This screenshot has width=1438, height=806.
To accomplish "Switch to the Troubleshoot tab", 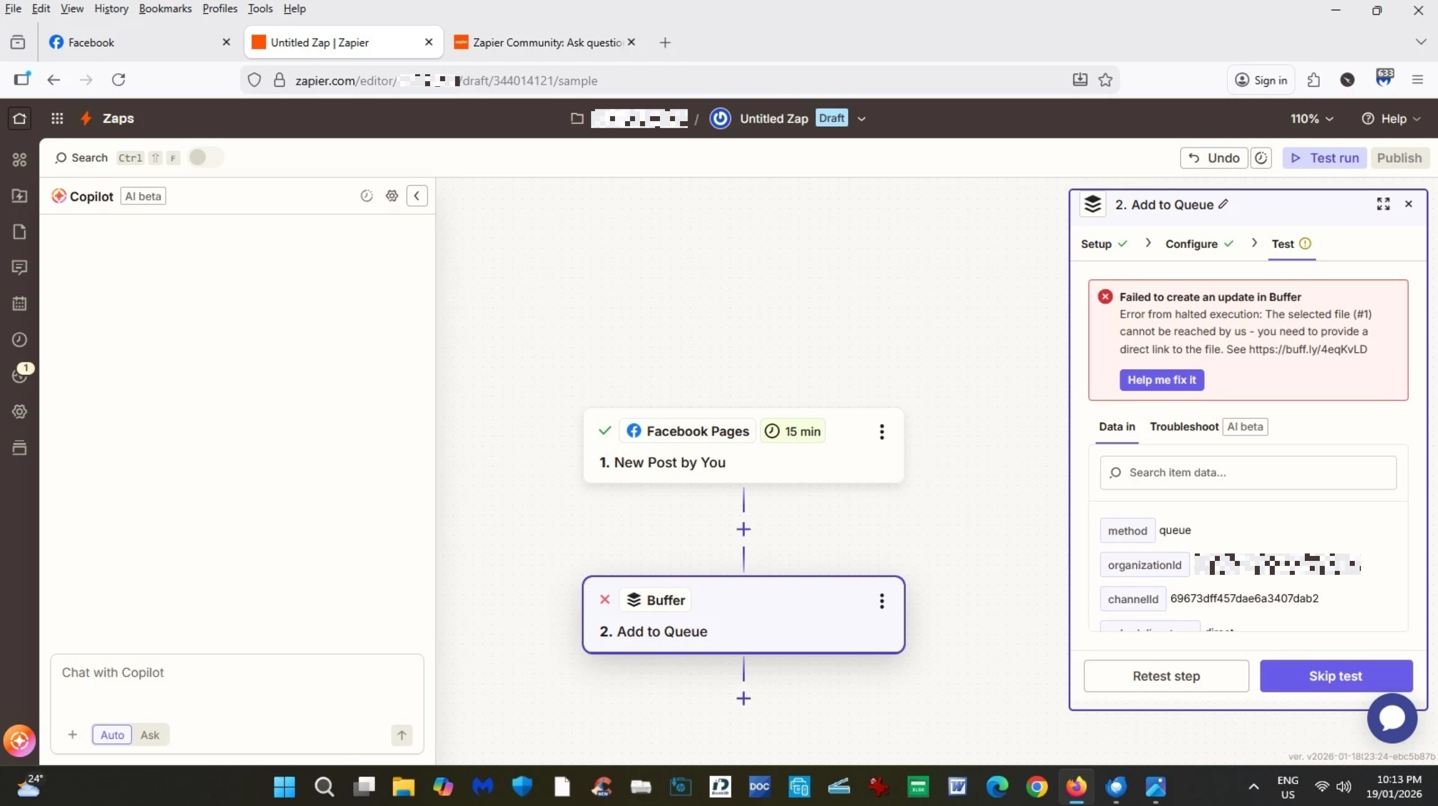I will (1183, 427).
